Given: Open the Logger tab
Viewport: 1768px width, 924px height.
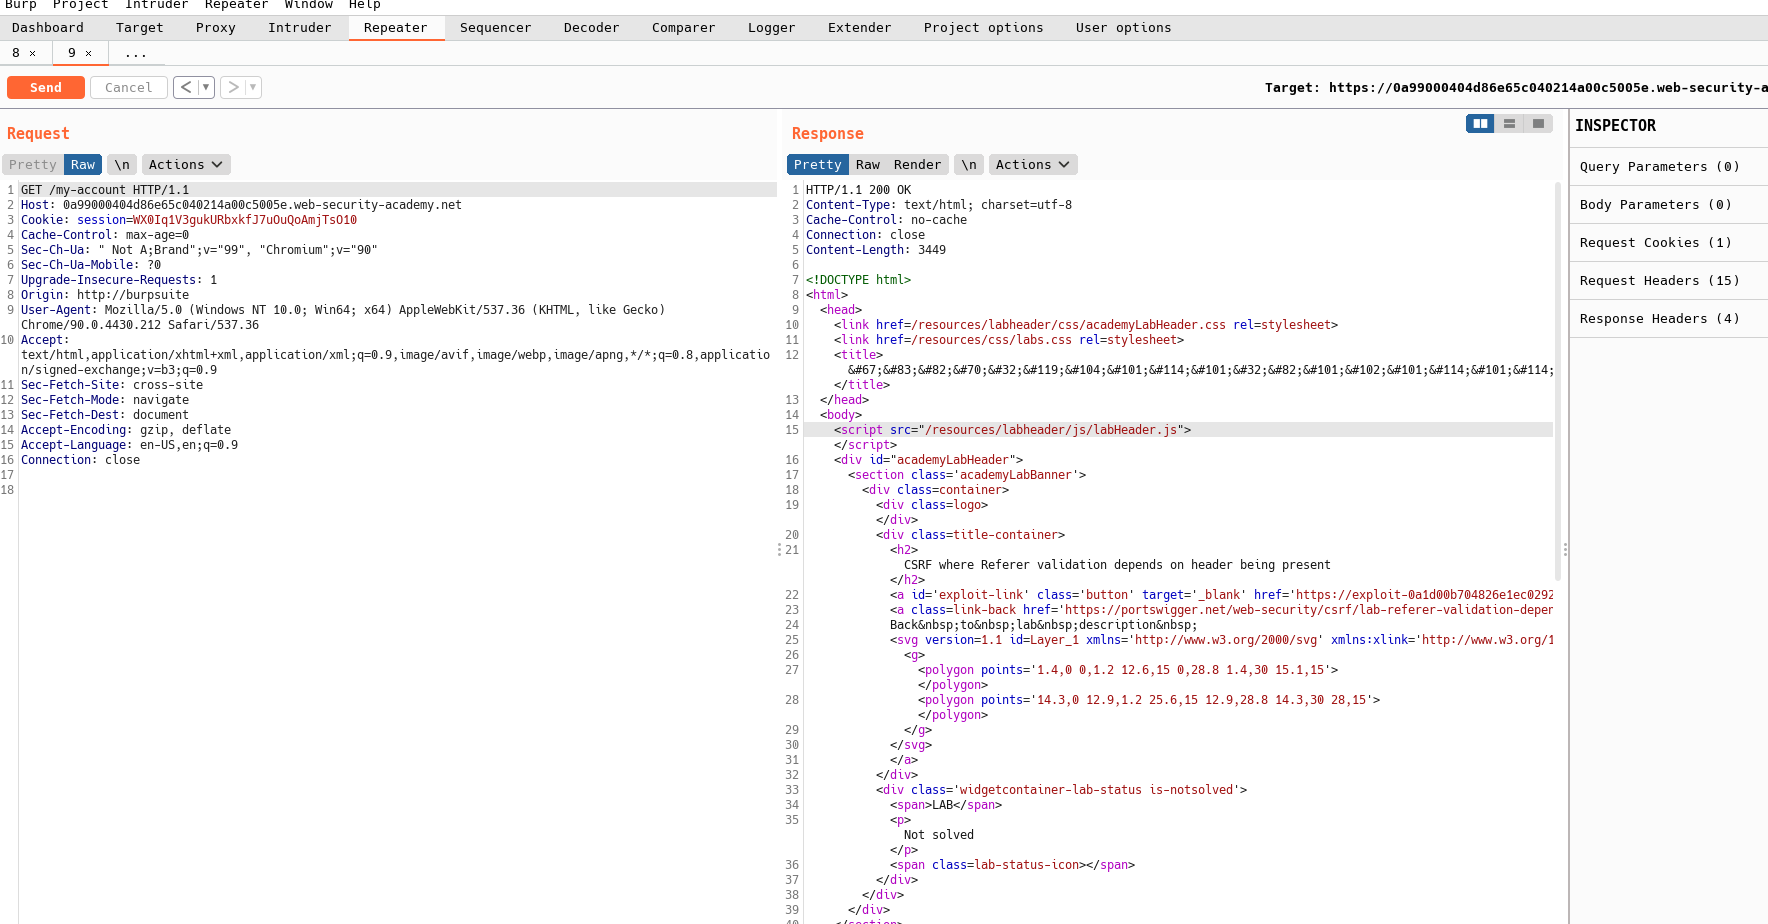Looking at the screenshot, I should (x=772, y=28).
